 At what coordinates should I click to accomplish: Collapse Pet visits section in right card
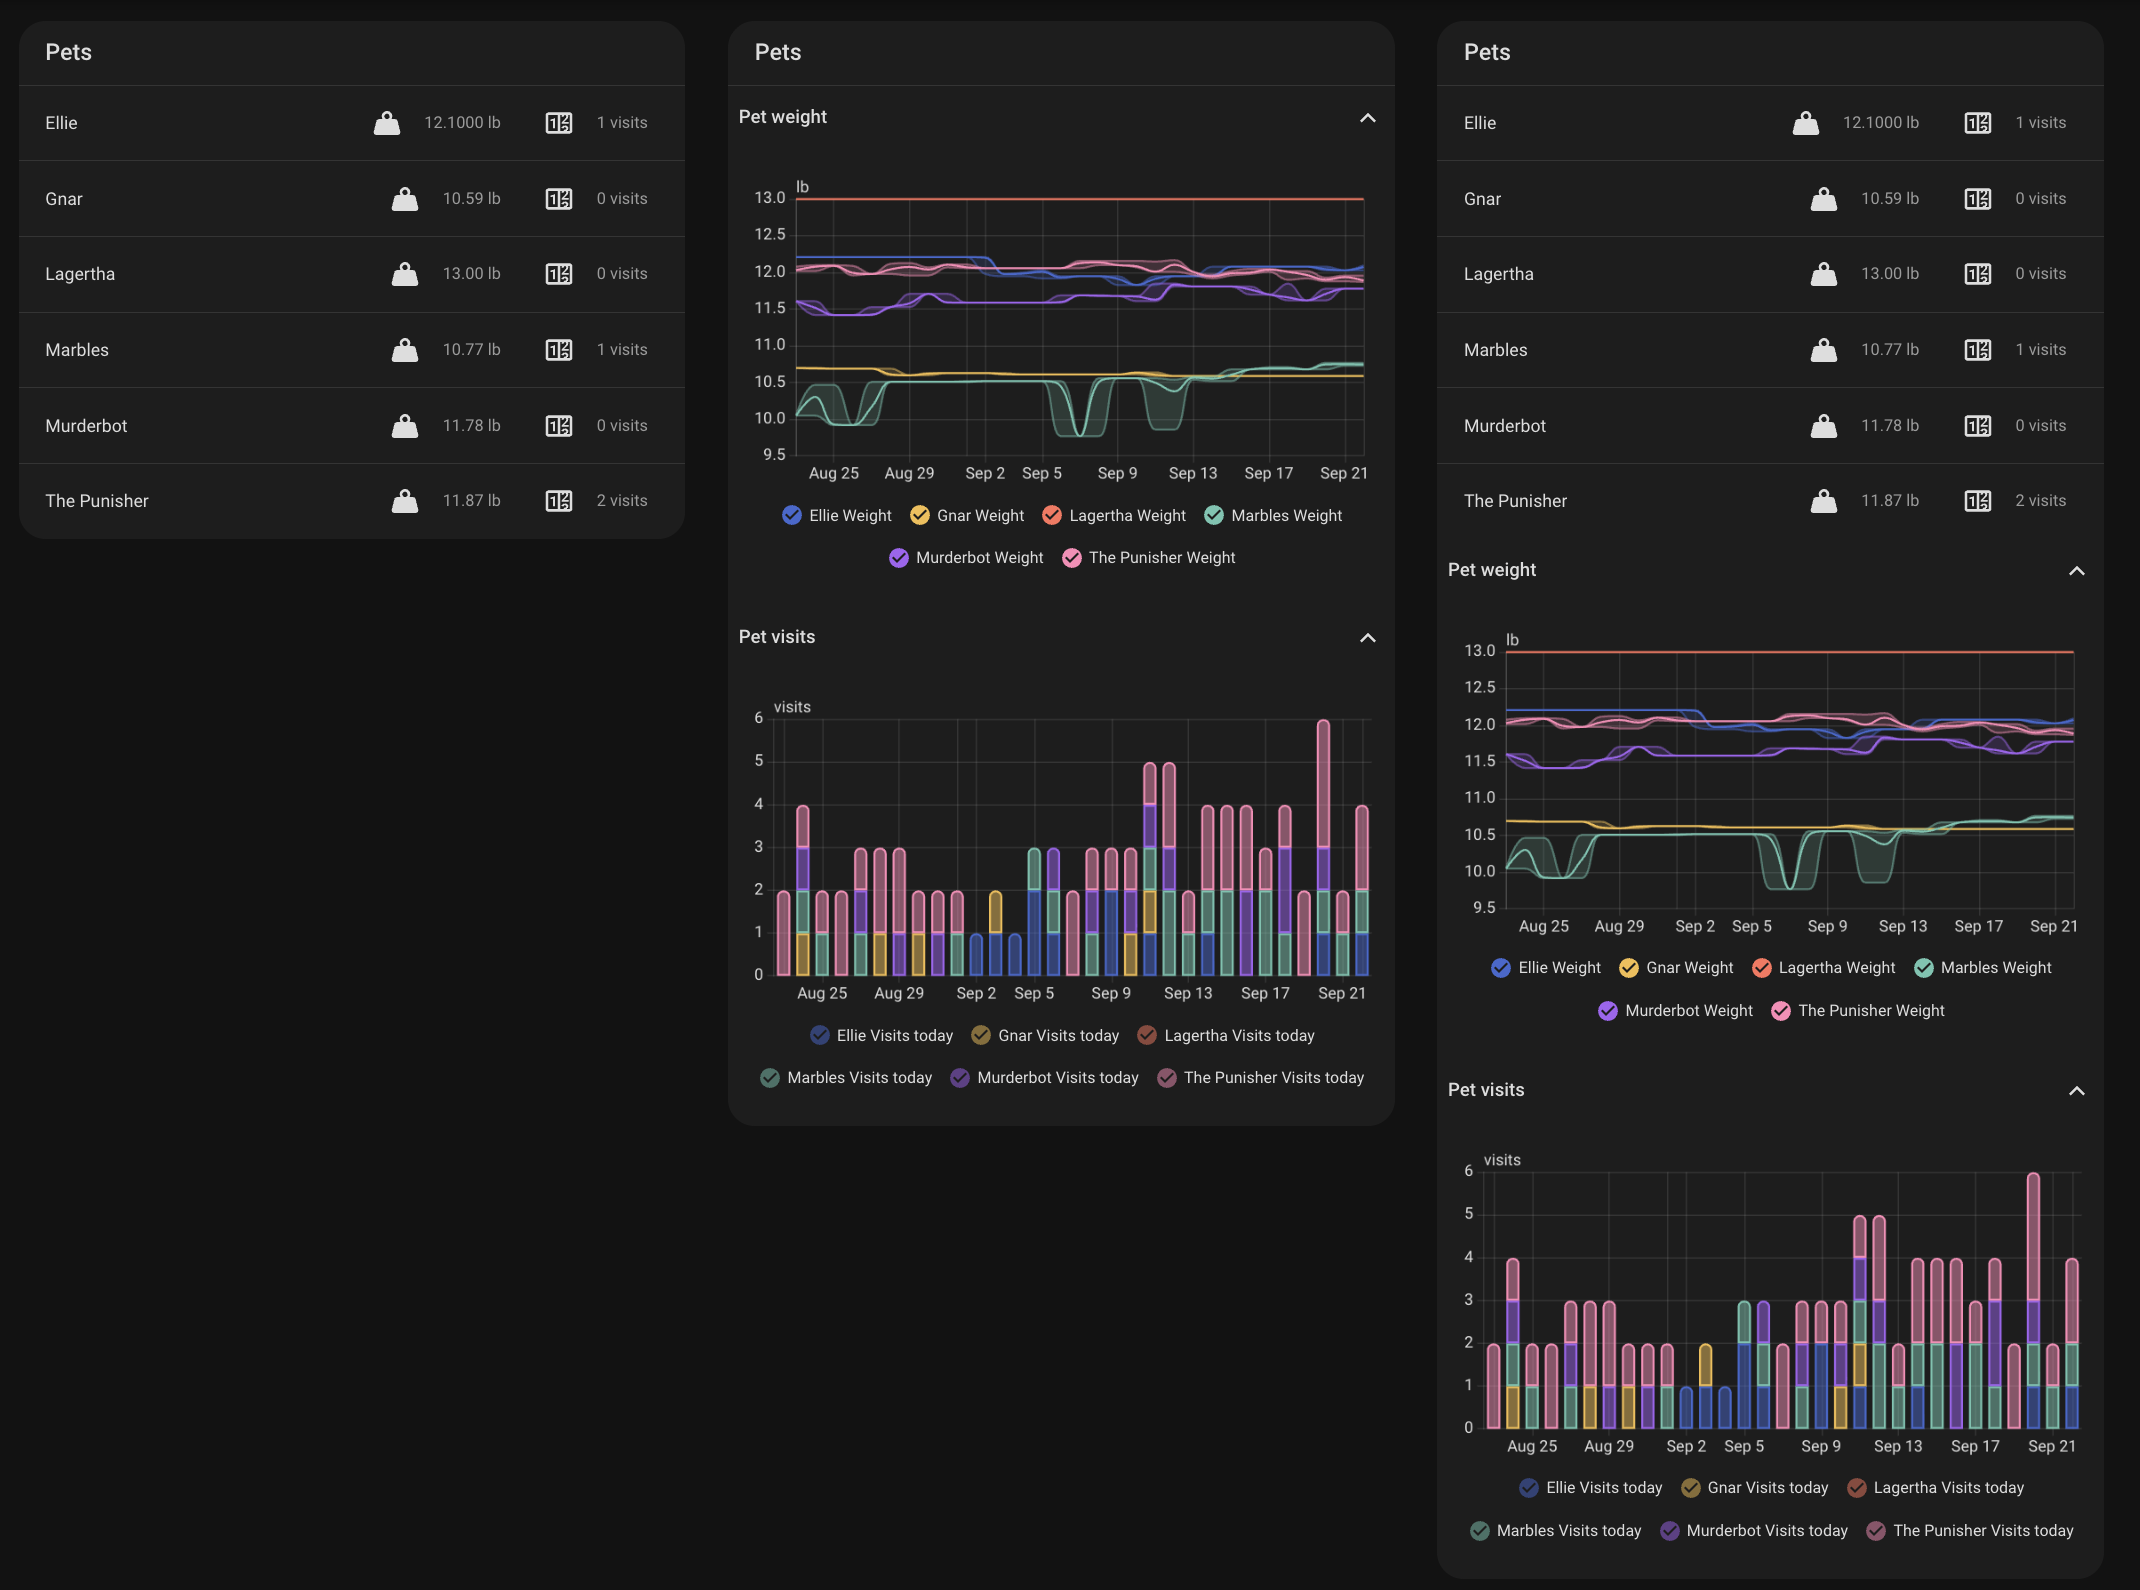2077,1091
